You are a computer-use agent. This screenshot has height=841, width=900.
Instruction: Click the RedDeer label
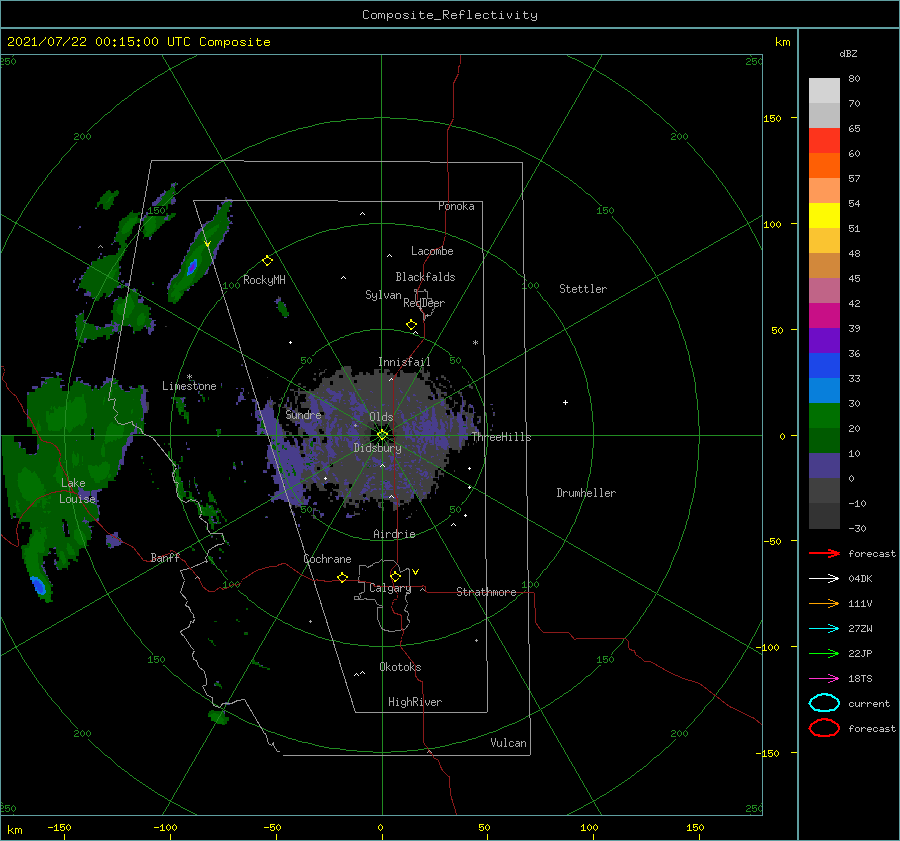(x=424, y=303)
